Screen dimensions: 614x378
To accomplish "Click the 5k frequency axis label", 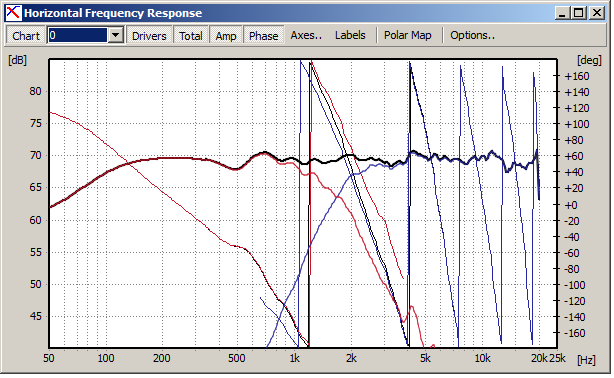I will (x=425, y=358).
